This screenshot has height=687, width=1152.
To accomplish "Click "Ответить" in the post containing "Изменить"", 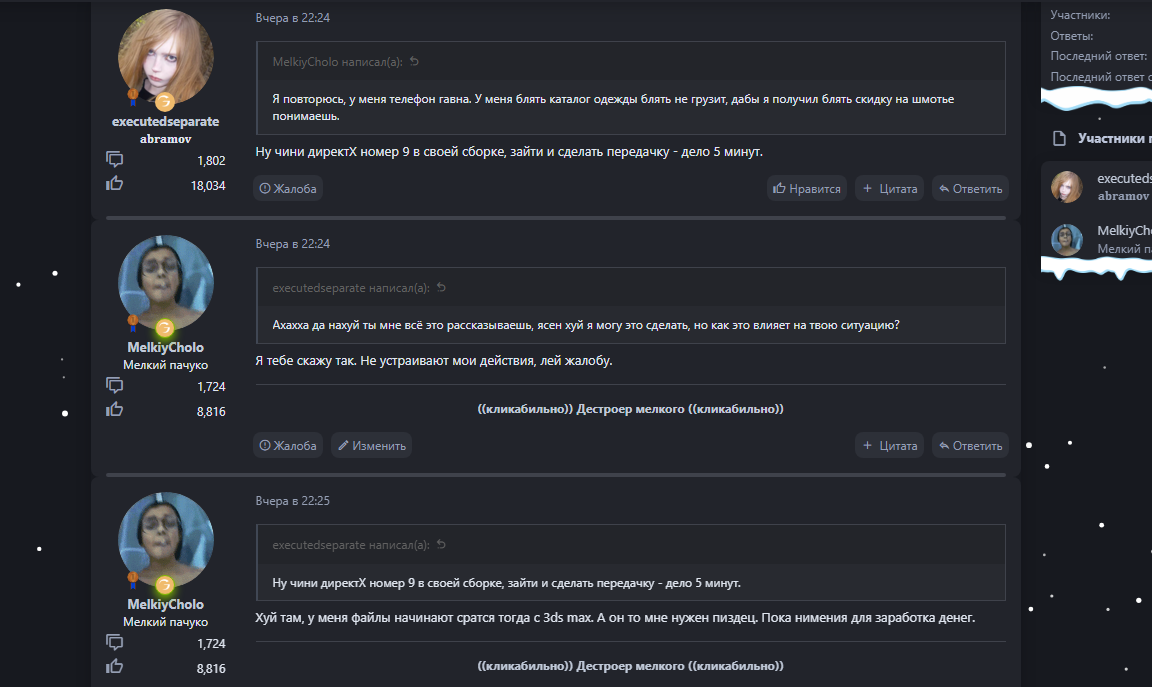I will [969, 445].
